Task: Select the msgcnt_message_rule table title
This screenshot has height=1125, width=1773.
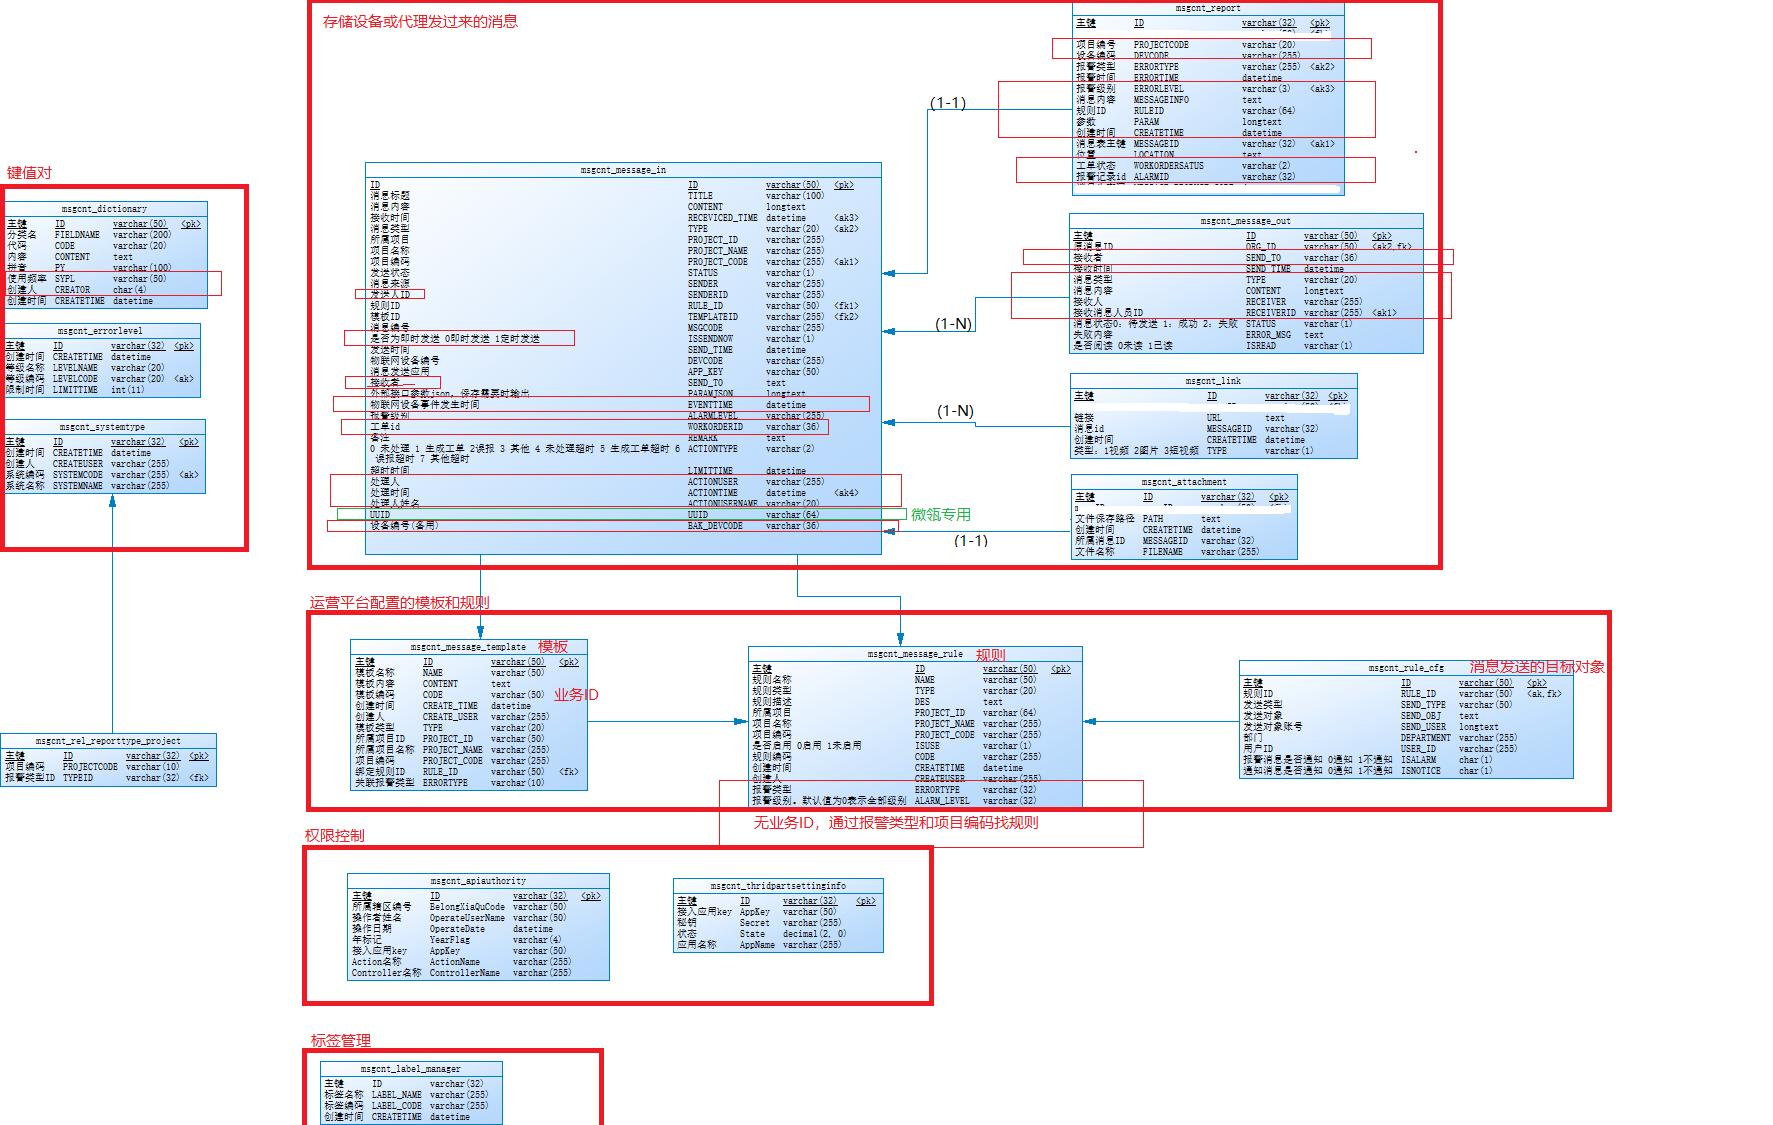Action: tap(915, 654)
